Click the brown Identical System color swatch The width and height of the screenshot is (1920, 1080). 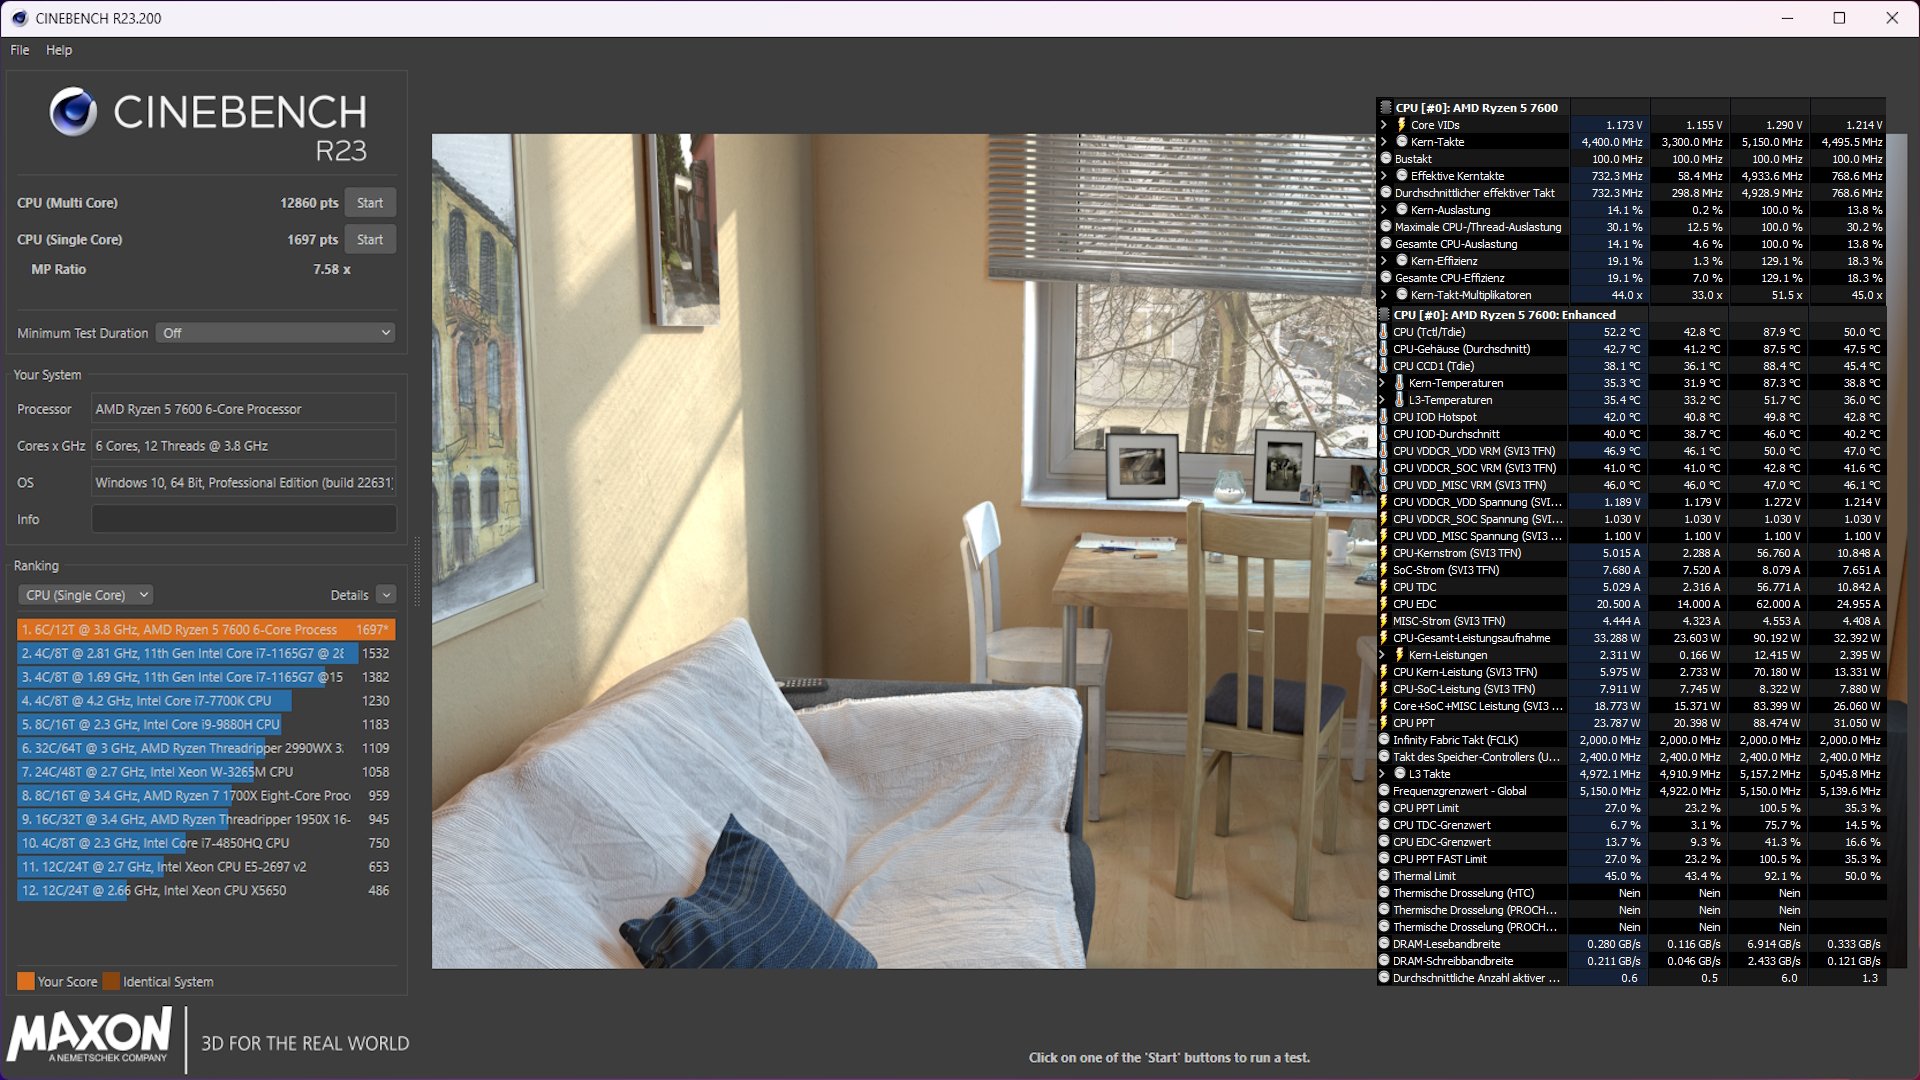pos(111,981)
